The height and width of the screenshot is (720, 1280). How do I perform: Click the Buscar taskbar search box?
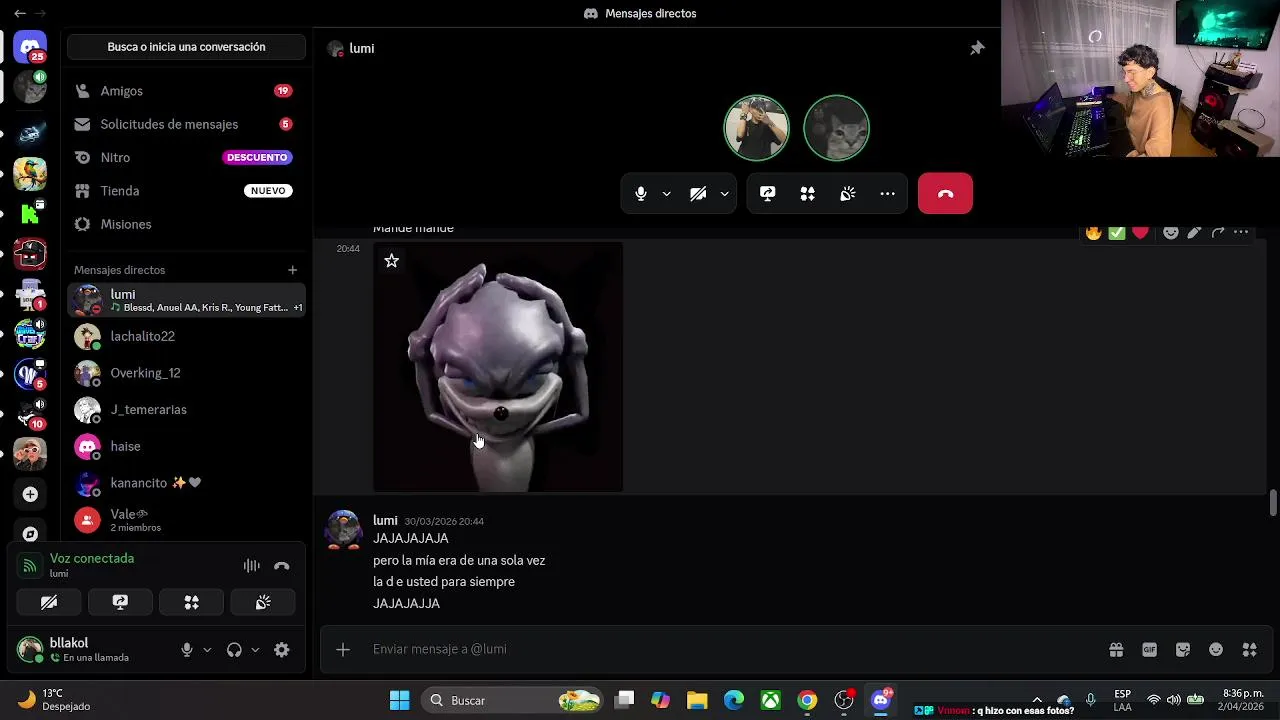pos(513,700)
